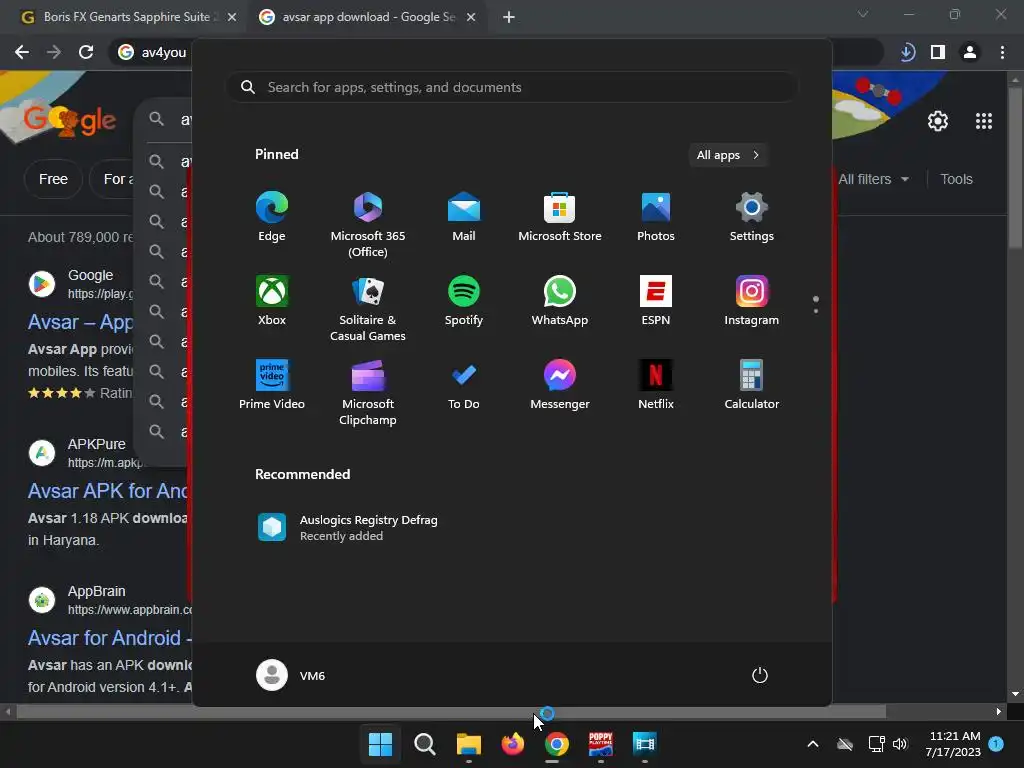This screenshot has width=1024, height=768.
Task: Click Chrome's forward arrow
Action: pyautogui.click(x=54, y=52)
